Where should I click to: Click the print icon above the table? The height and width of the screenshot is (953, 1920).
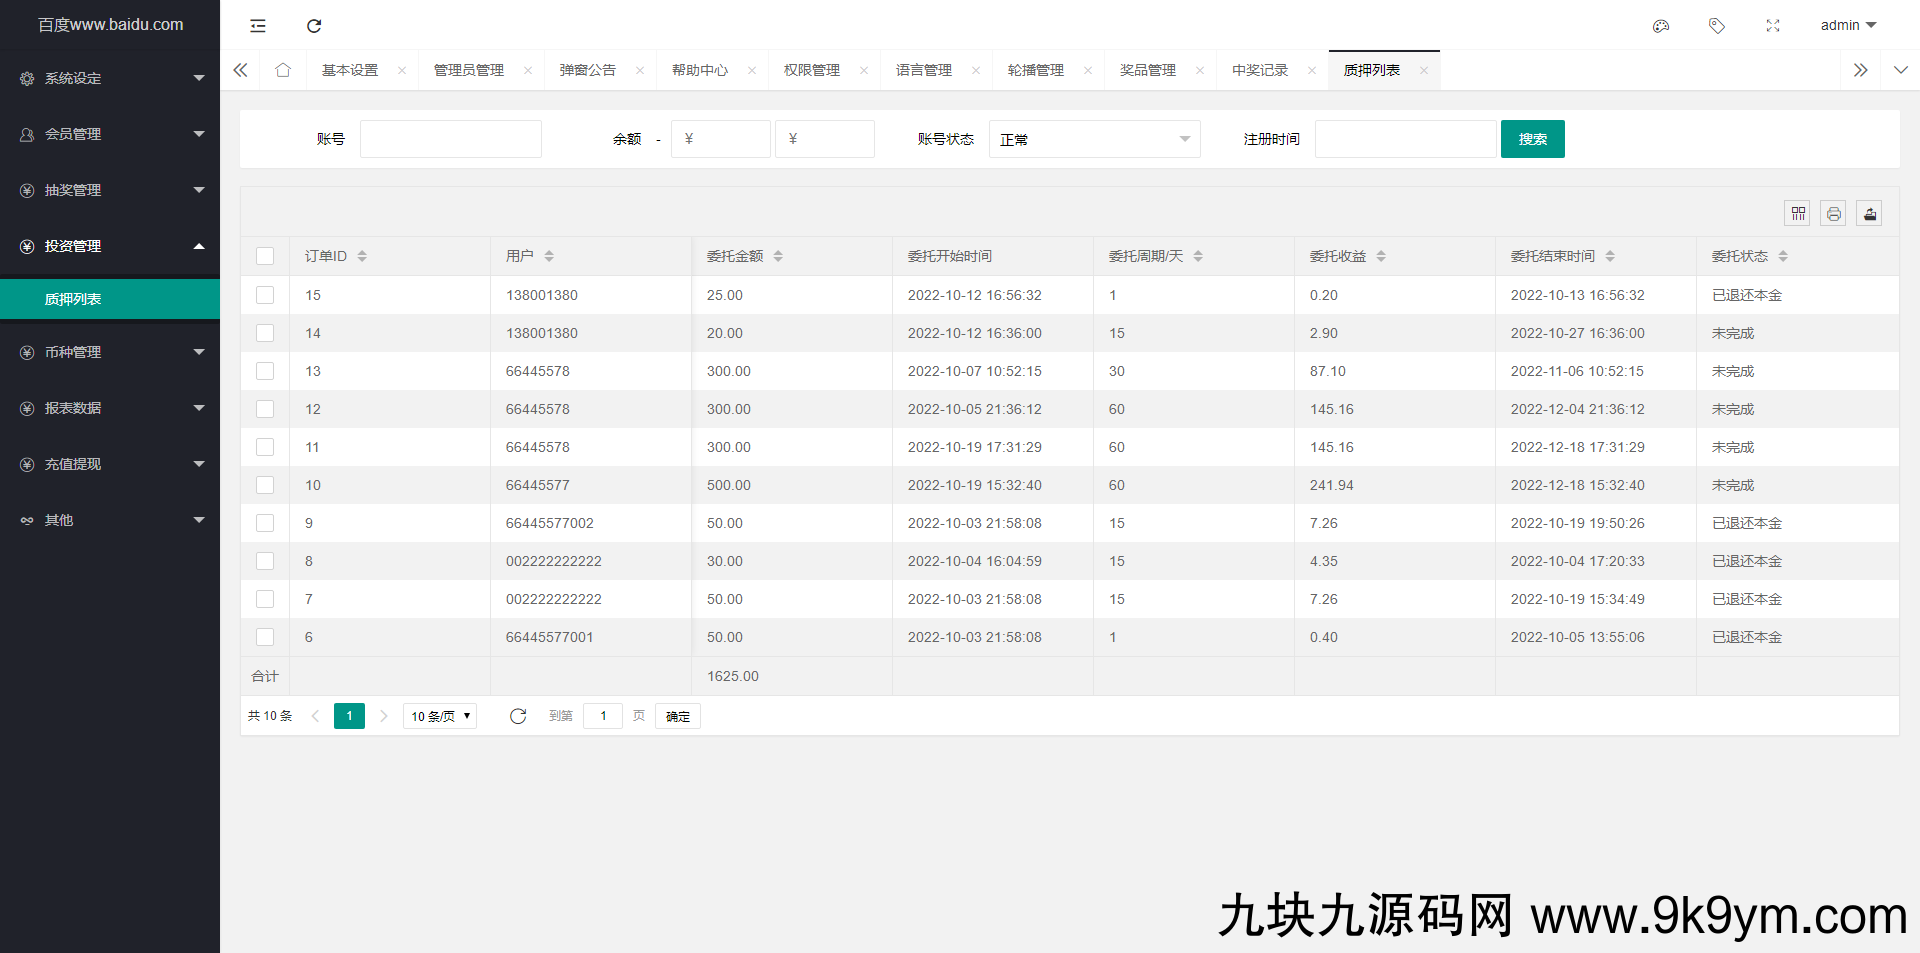pyautogui.click(x=1833, y=213)
